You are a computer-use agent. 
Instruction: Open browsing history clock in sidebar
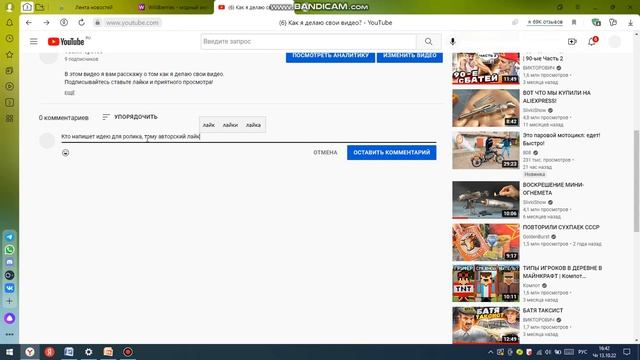point(9,38)
